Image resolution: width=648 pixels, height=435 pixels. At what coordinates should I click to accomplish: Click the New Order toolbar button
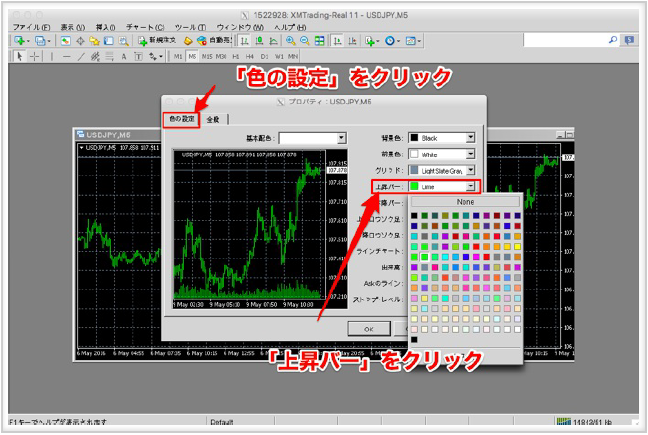coord(155,40)
